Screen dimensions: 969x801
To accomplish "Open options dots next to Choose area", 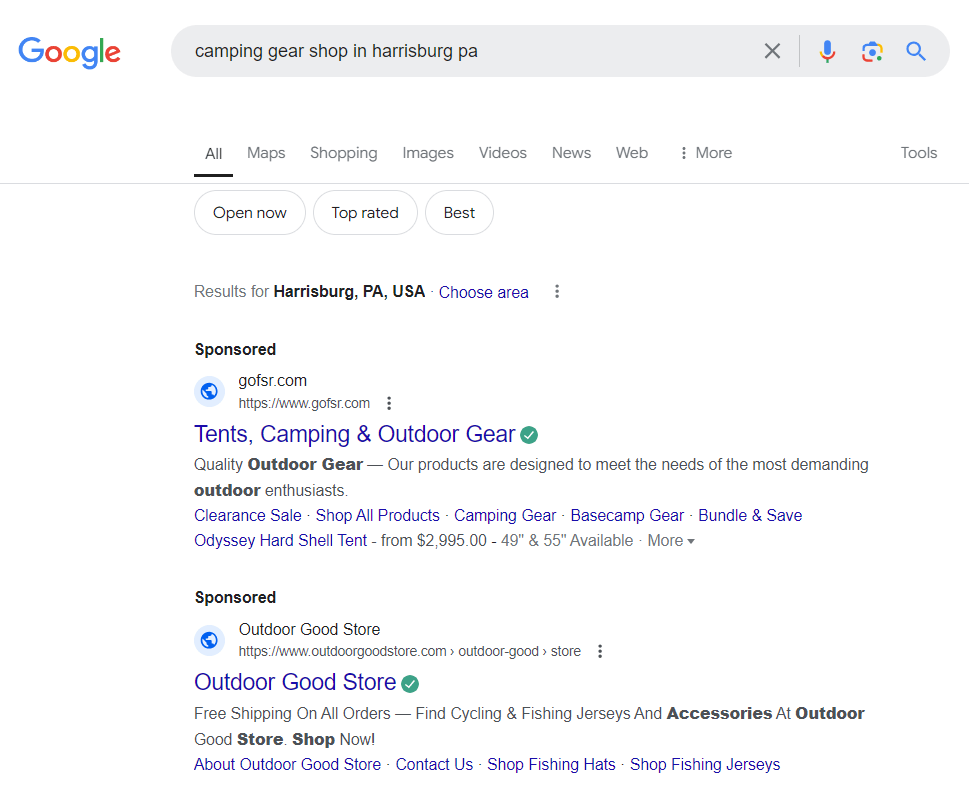I will (557, 291).
